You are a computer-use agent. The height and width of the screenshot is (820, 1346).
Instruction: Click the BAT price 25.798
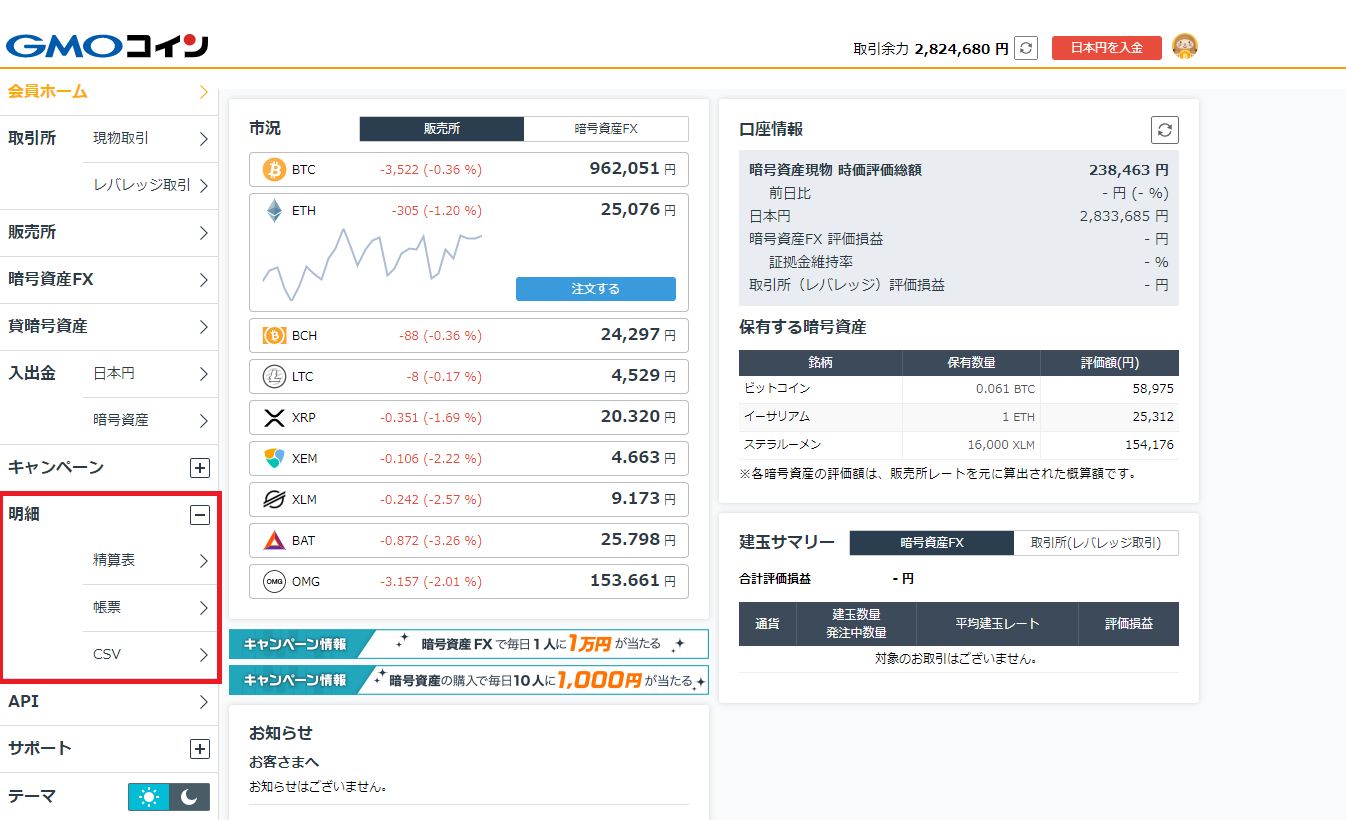639,540
